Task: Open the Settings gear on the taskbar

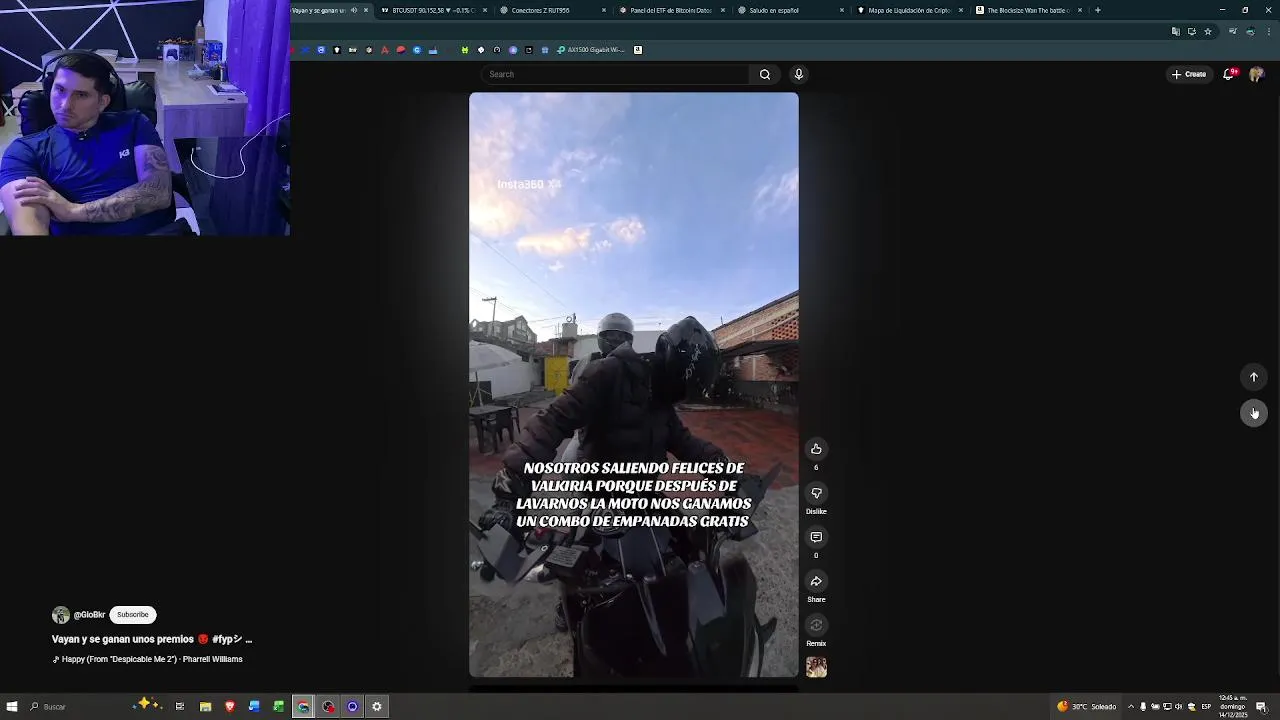Action: click(x=377, y=706)
